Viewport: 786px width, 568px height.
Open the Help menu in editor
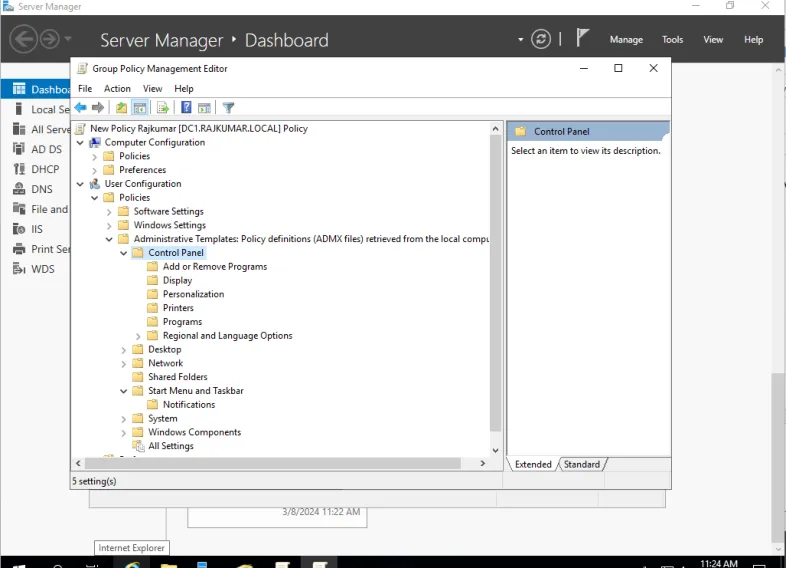183,89
